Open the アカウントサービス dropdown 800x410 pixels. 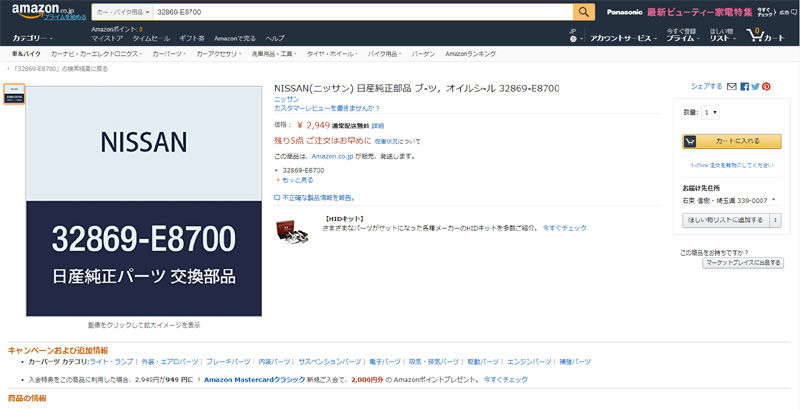623,38
